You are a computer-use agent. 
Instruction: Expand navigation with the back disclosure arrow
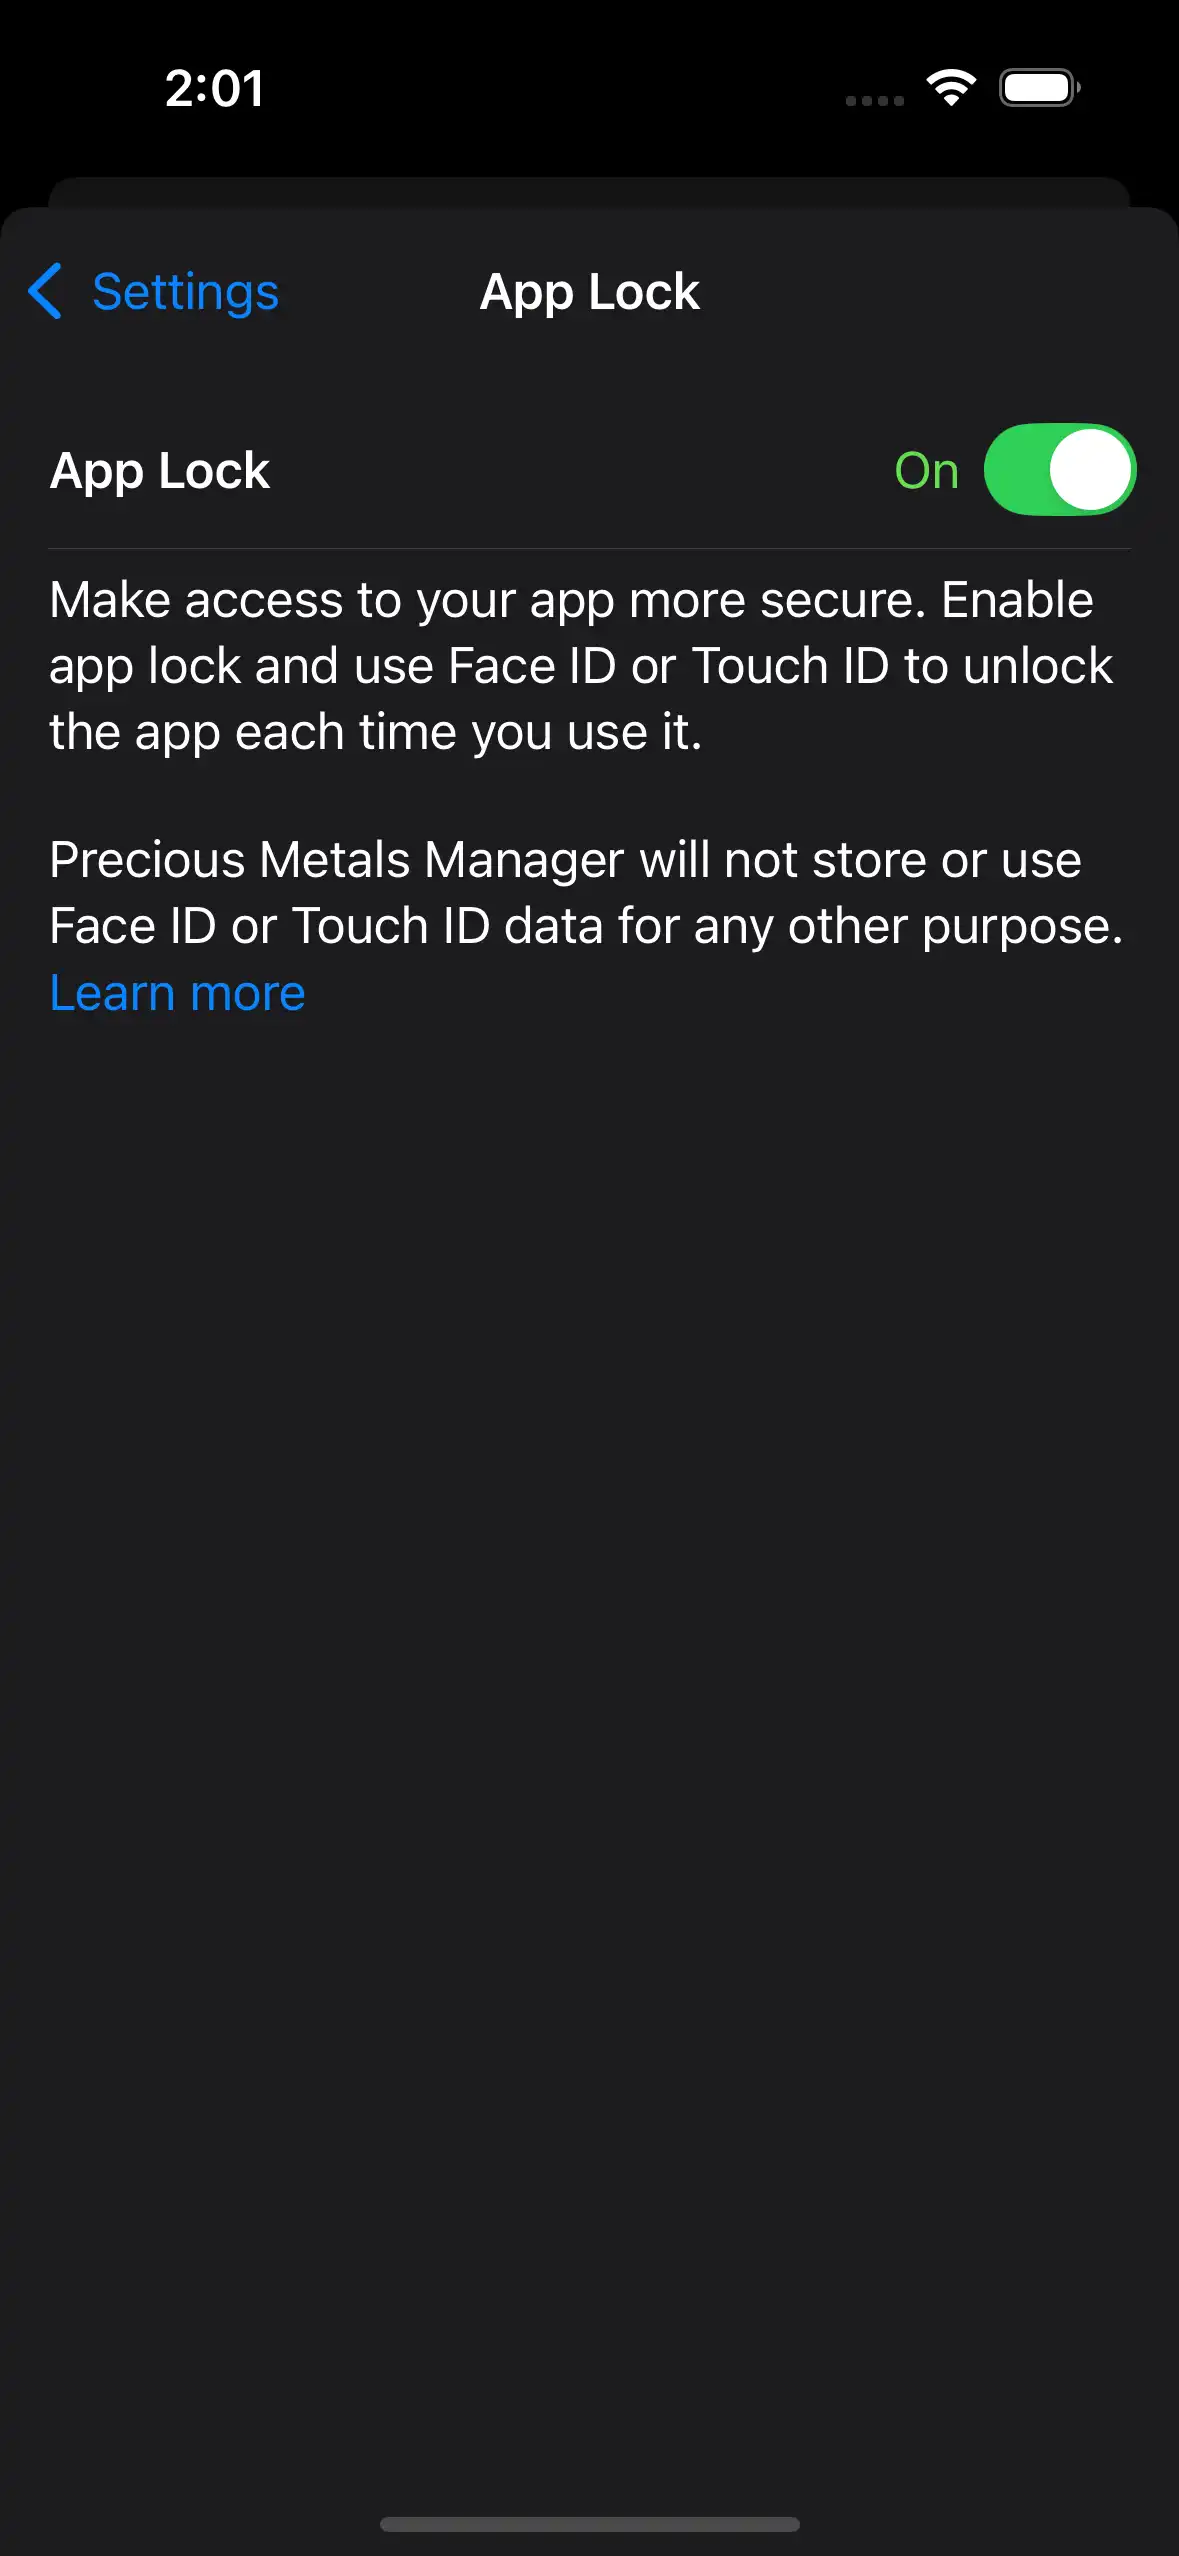click(44, 292)
